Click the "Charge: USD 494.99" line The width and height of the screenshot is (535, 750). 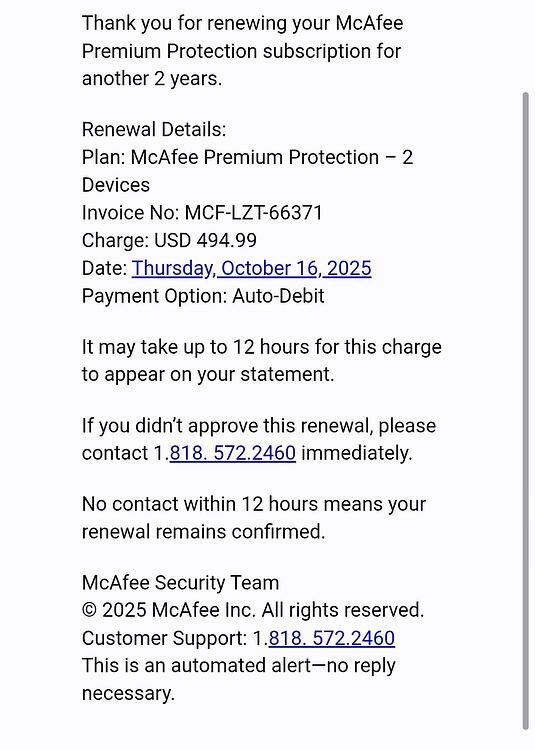pos(169,241)
